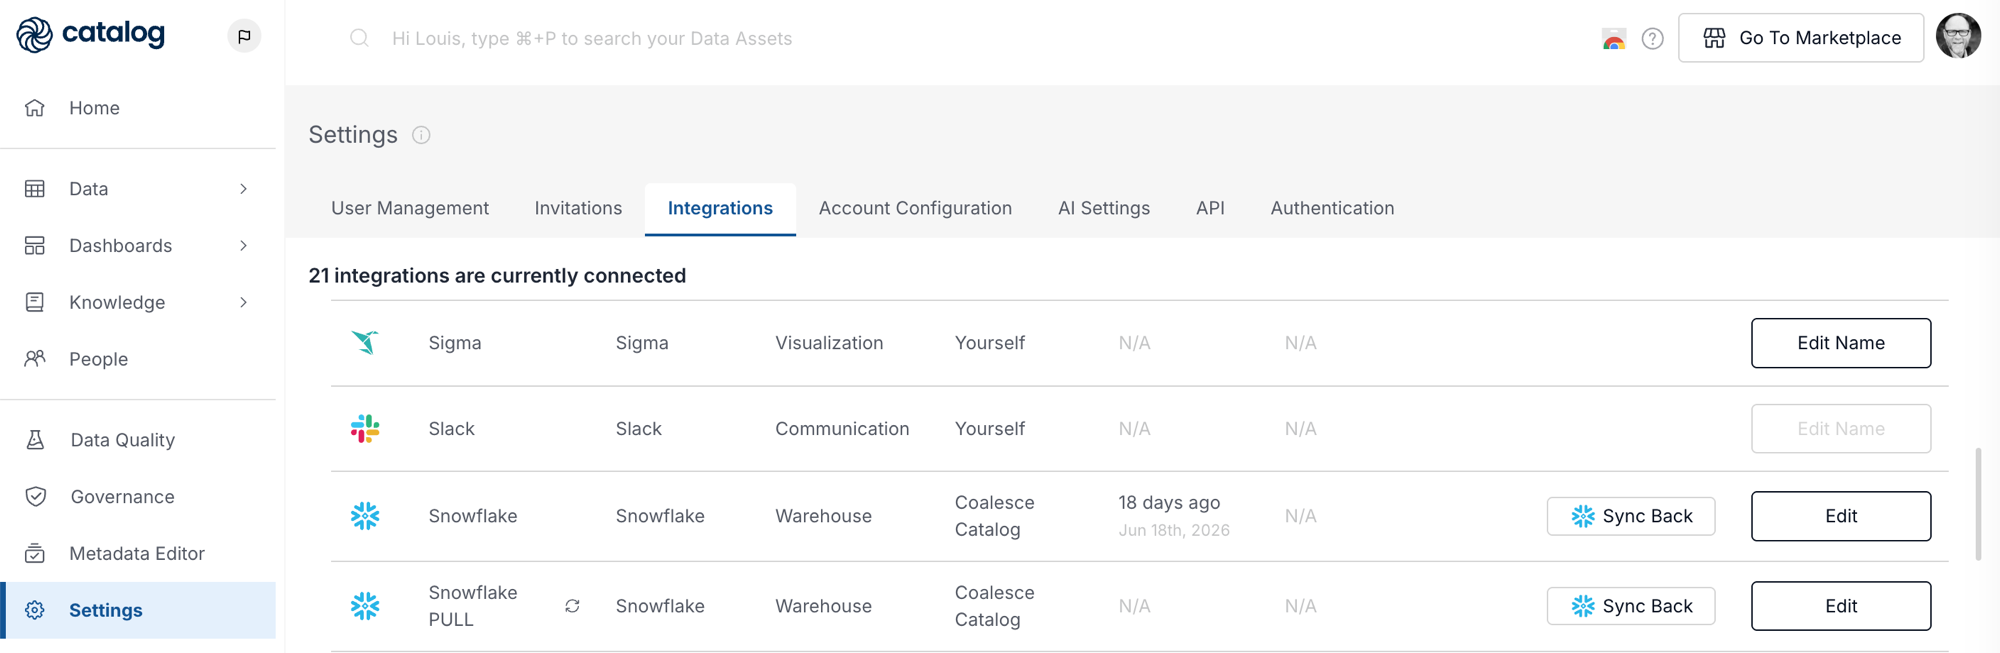Viewport: 2000px width, 653px height.
Task: Click the sync icon next to Snowflake PULL
Action: coord(572,606)
